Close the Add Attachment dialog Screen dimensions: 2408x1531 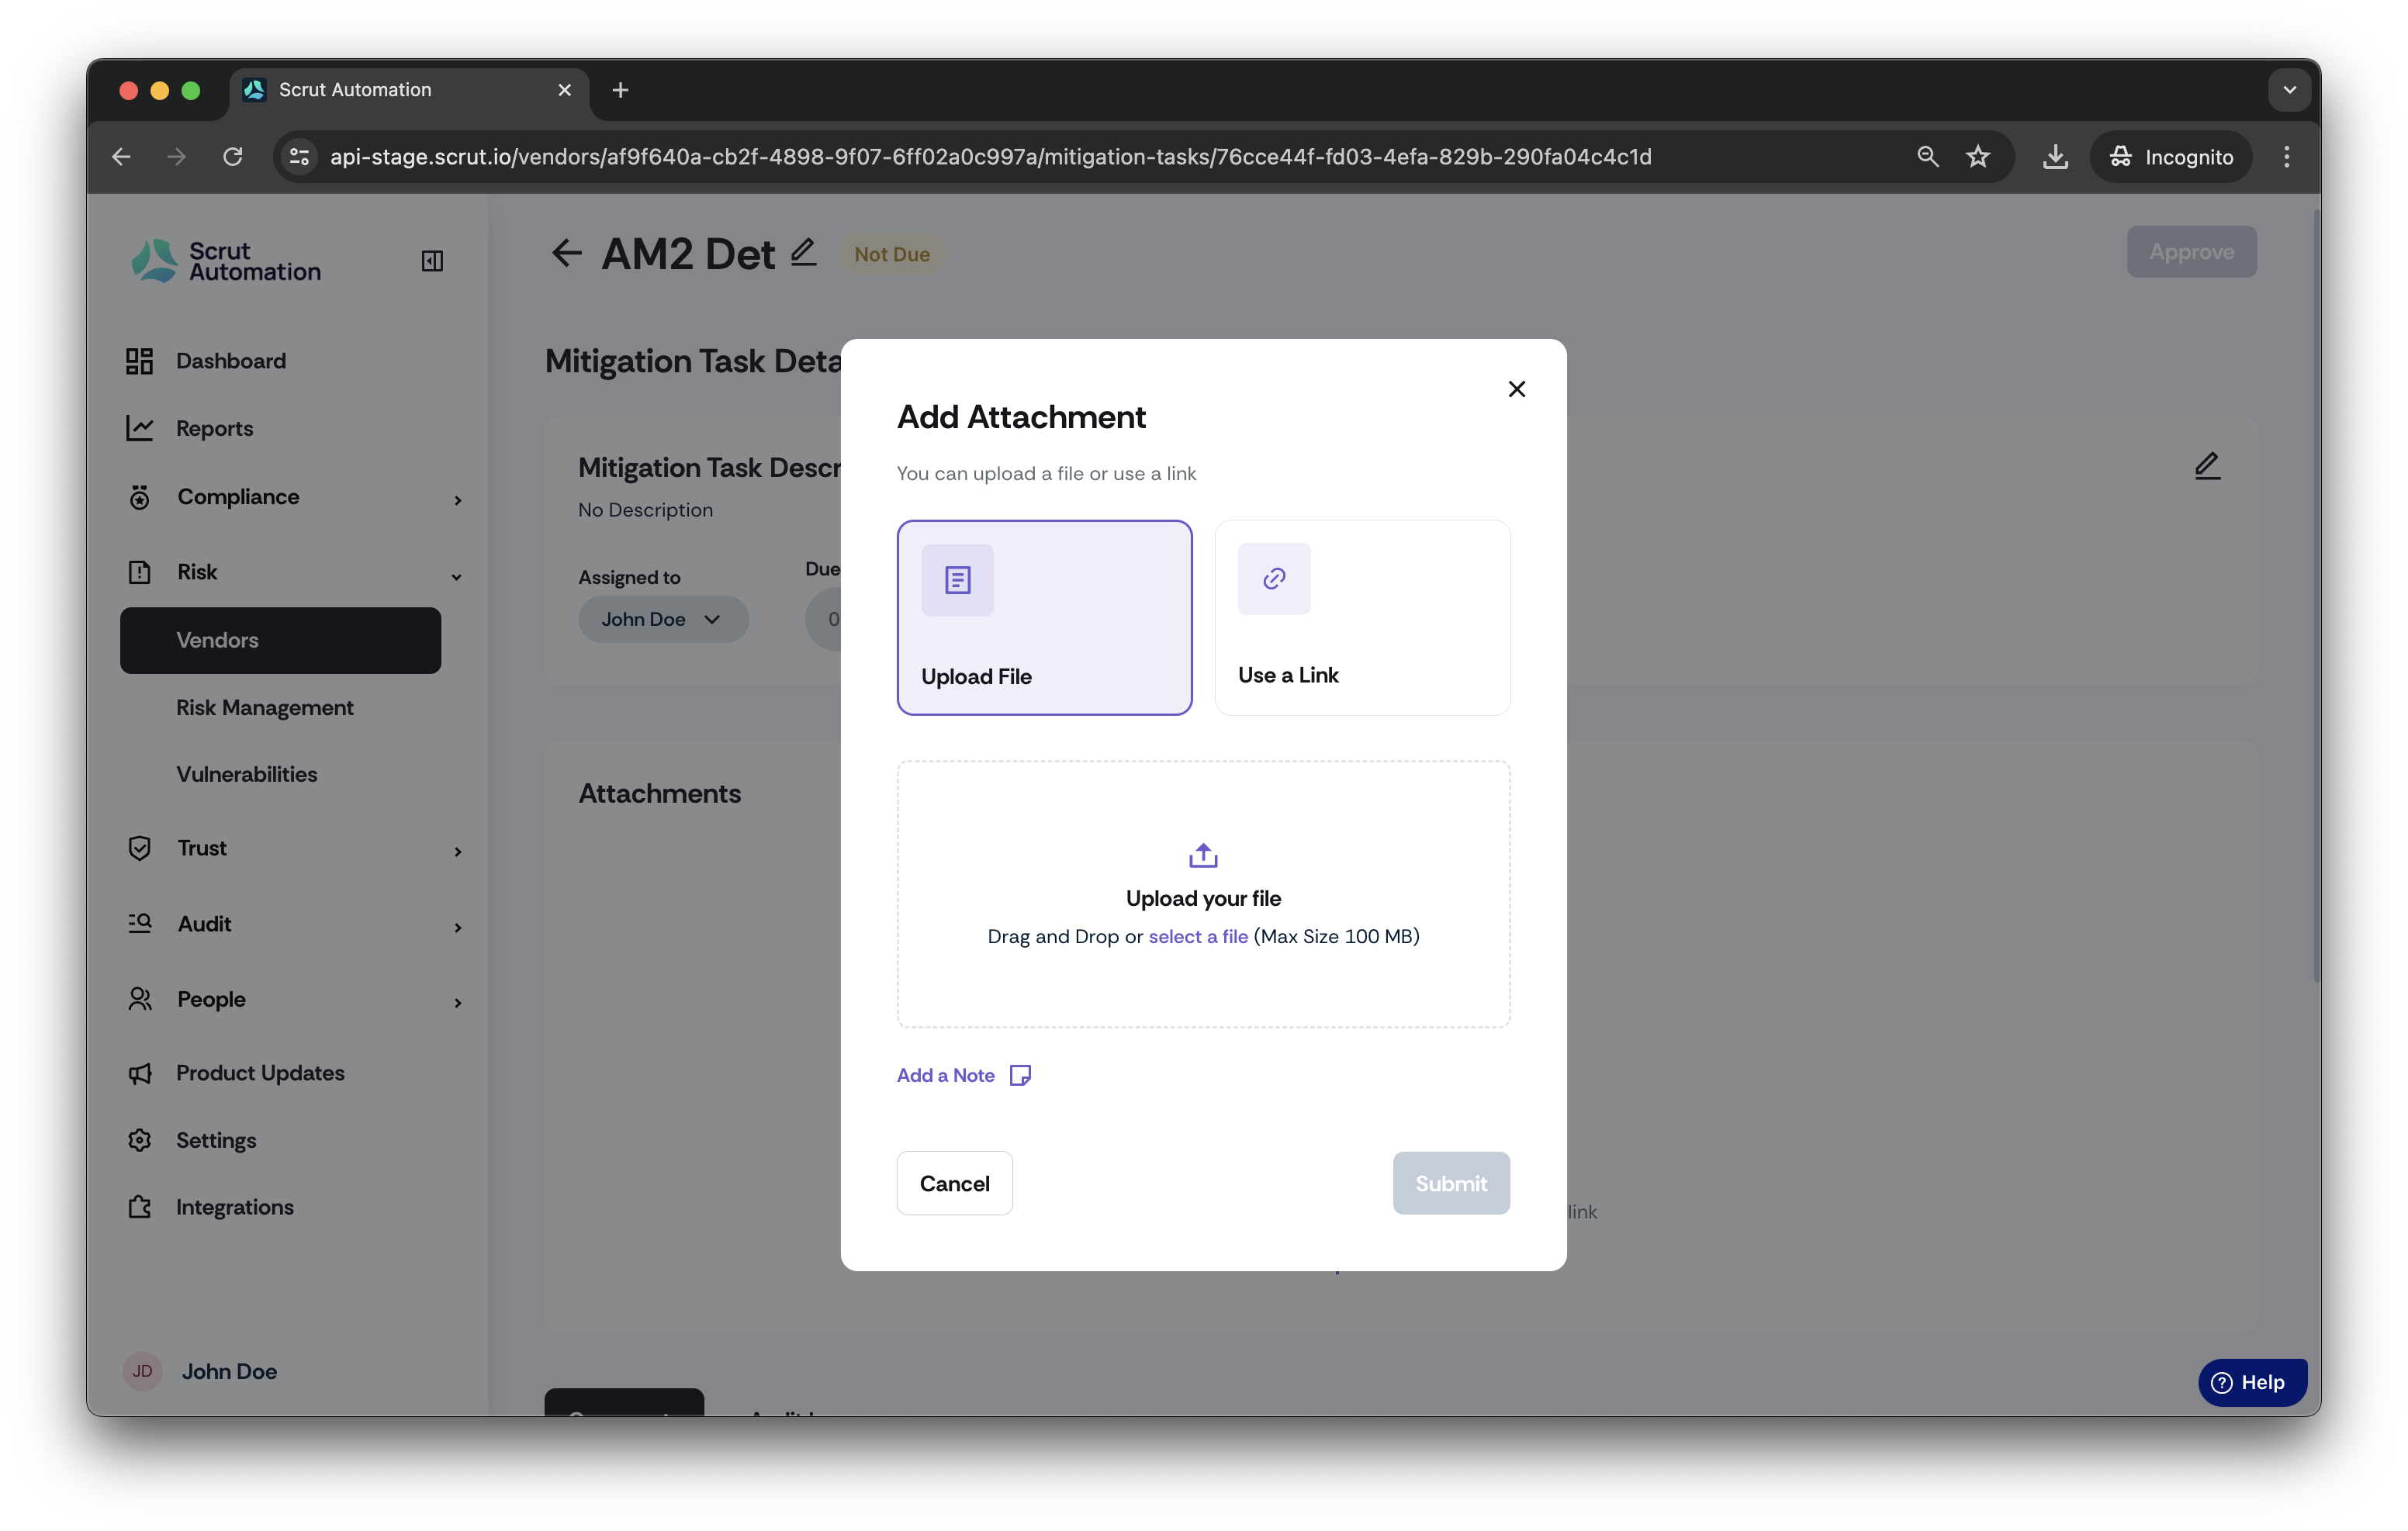pos(1517,389)
